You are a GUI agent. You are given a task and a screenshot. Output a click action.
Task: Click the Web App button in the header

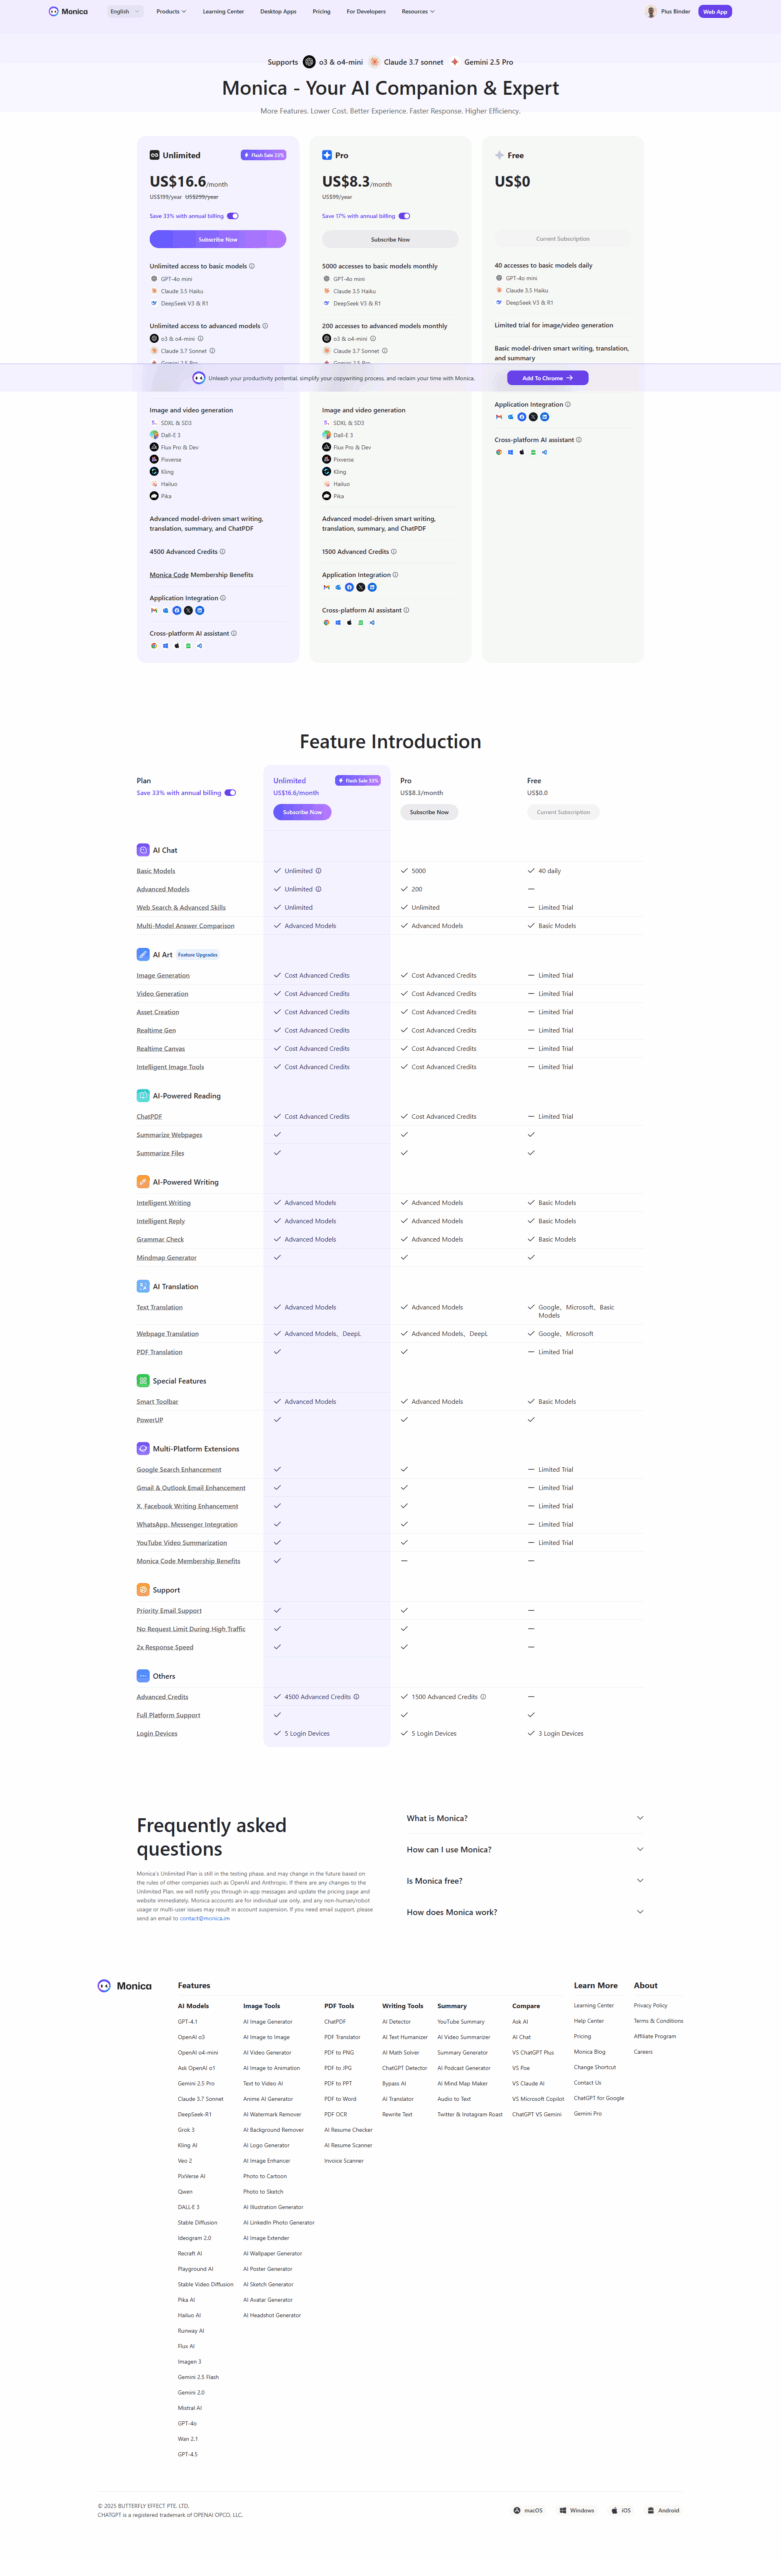(715, 12)
